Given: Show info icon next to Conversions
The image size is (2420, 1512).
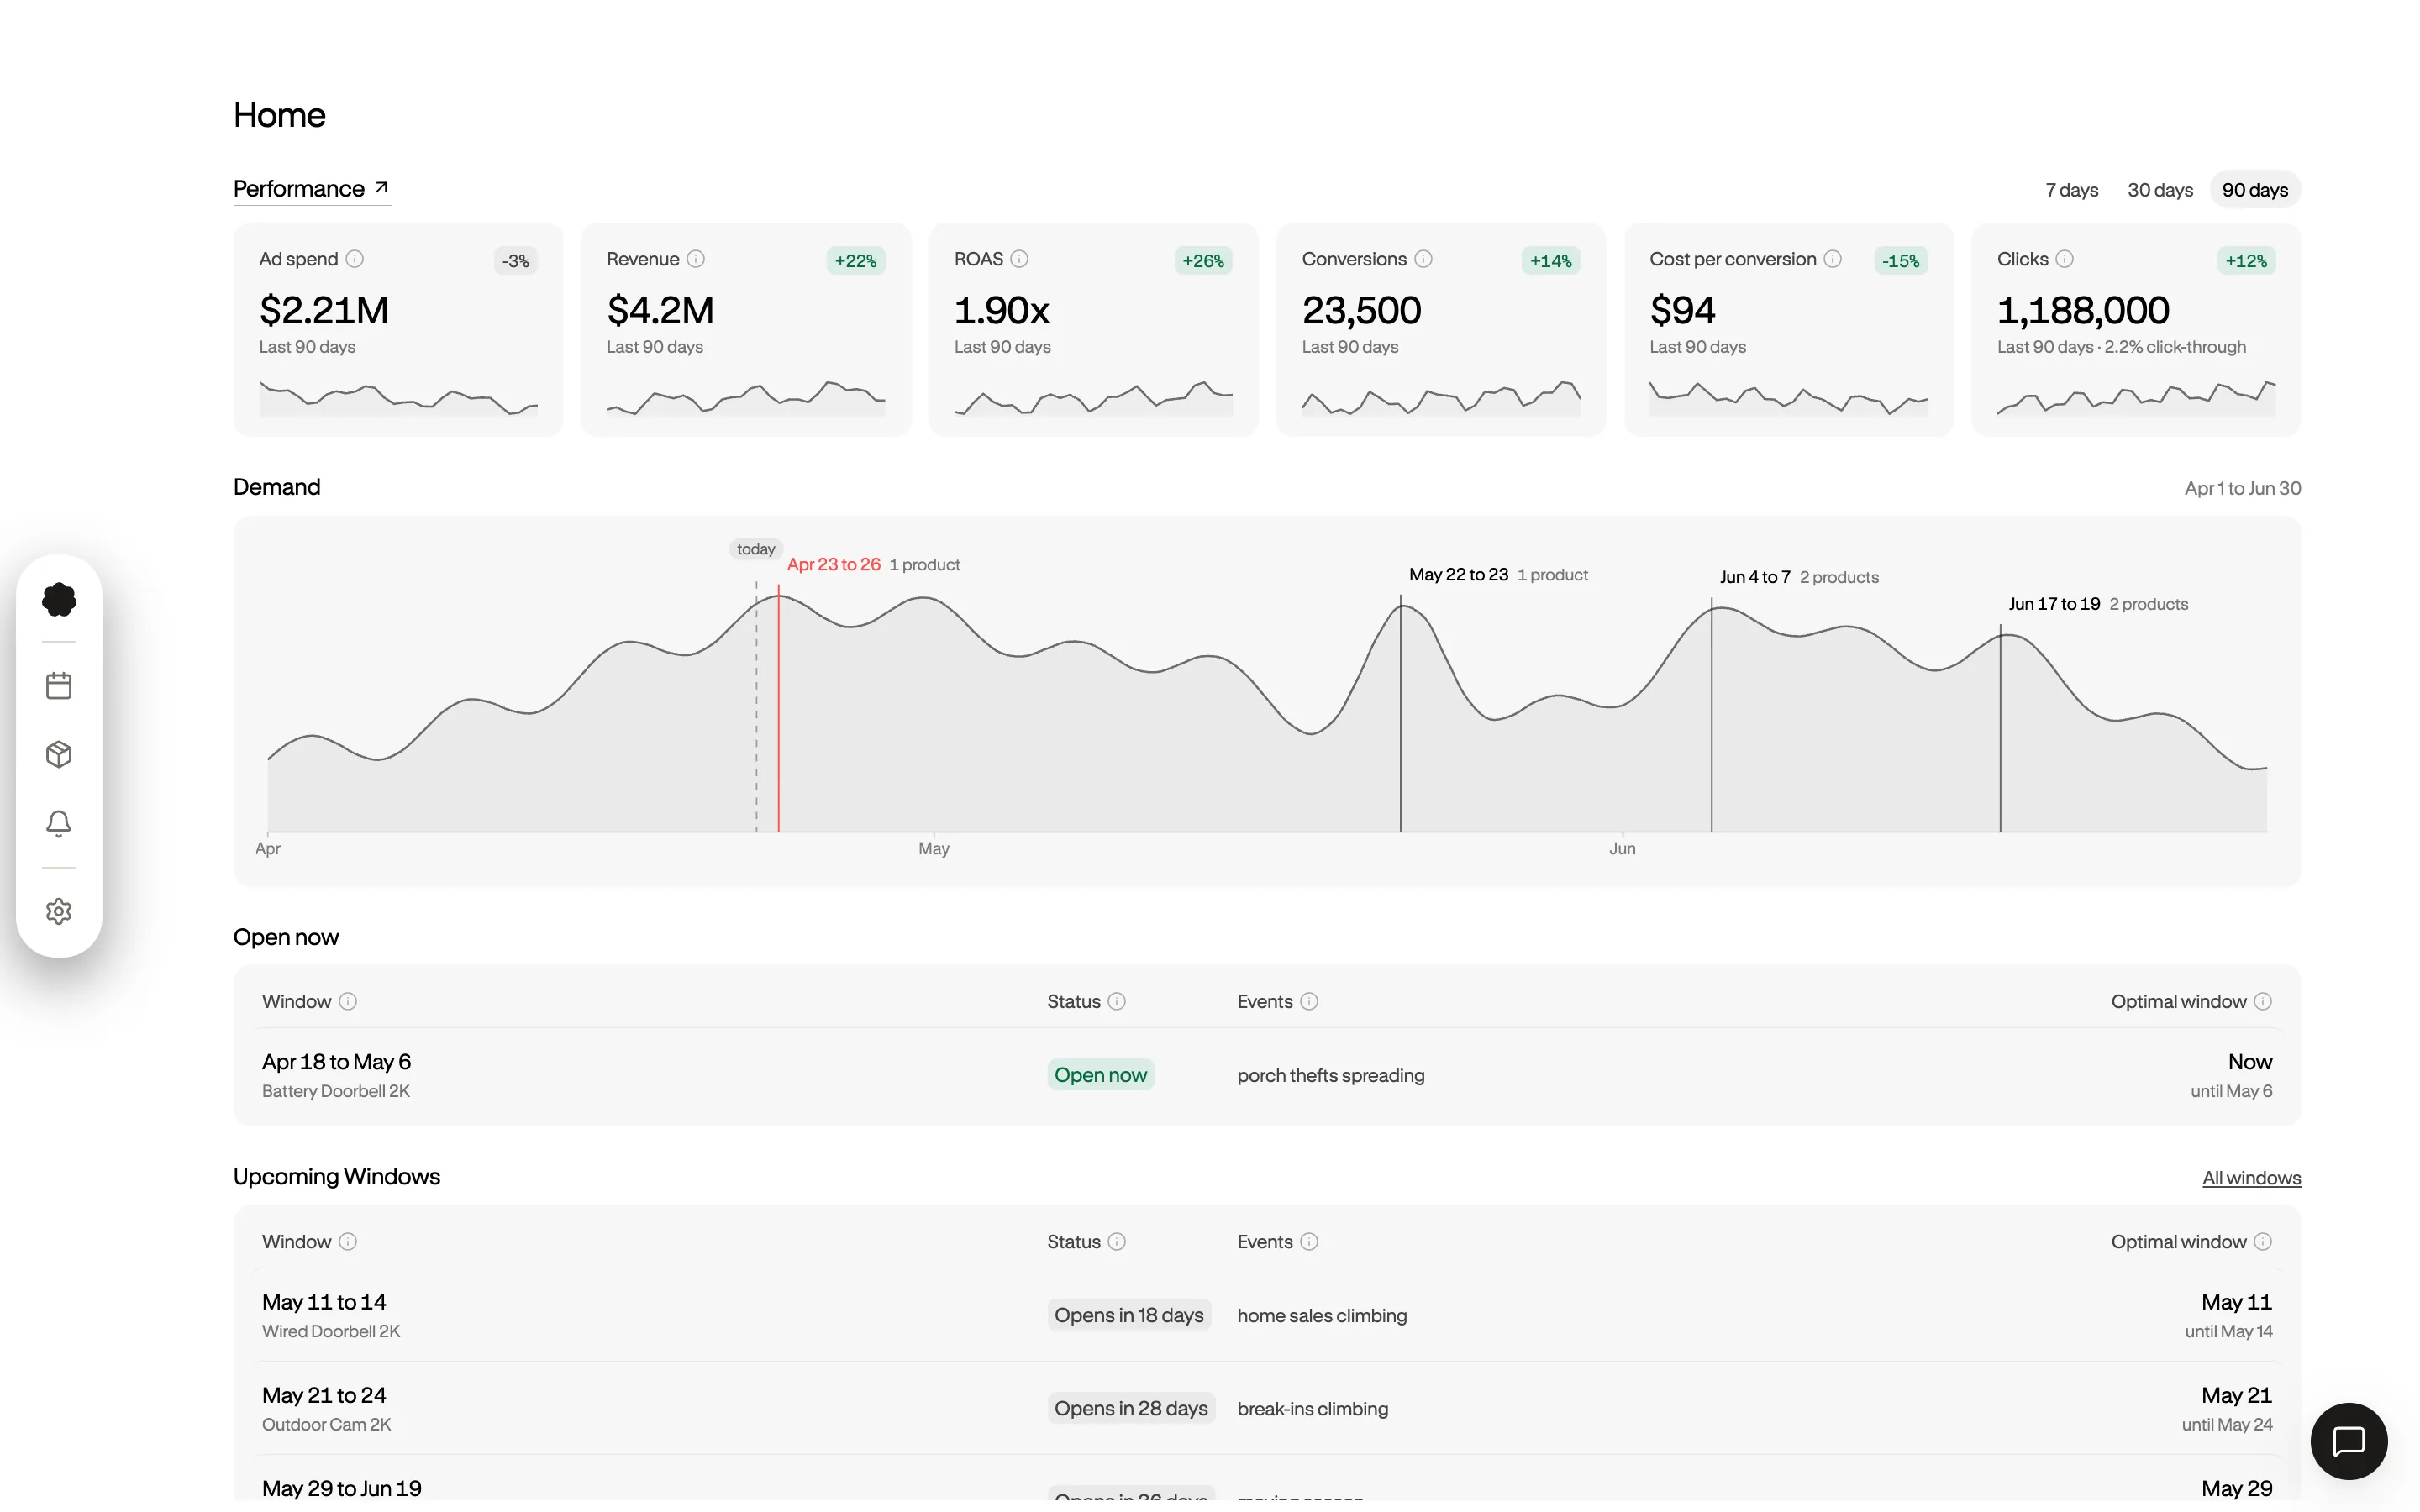Looking at the screenshot, I should (x=1424, y=259).
